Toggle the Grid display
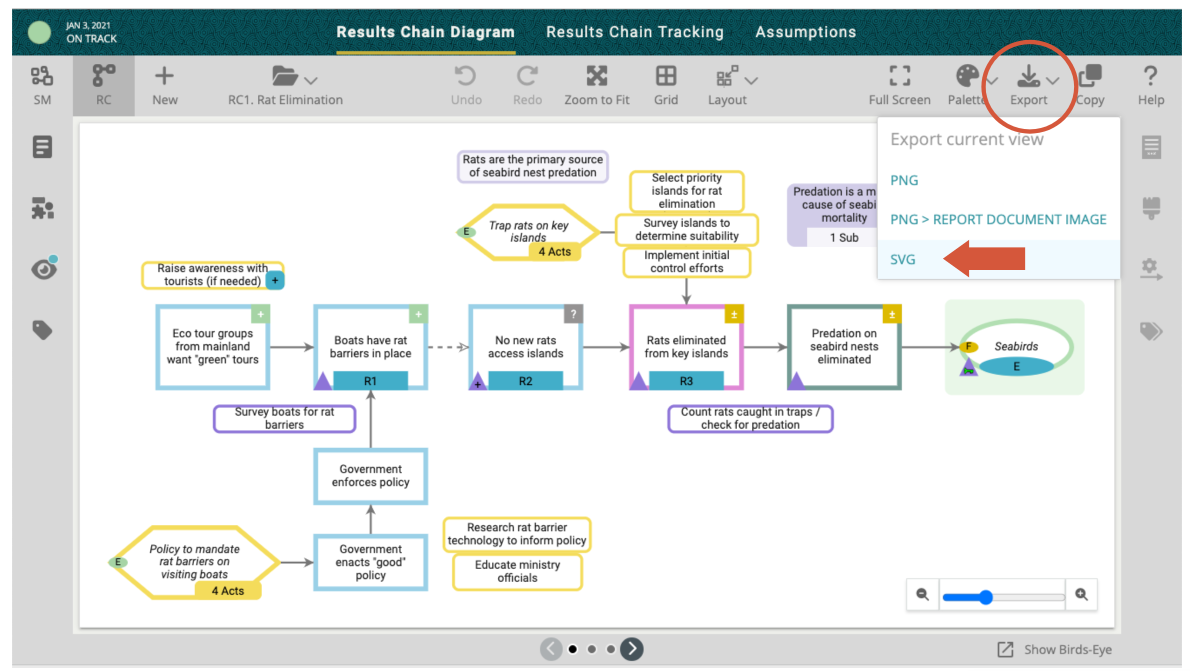 666,84
